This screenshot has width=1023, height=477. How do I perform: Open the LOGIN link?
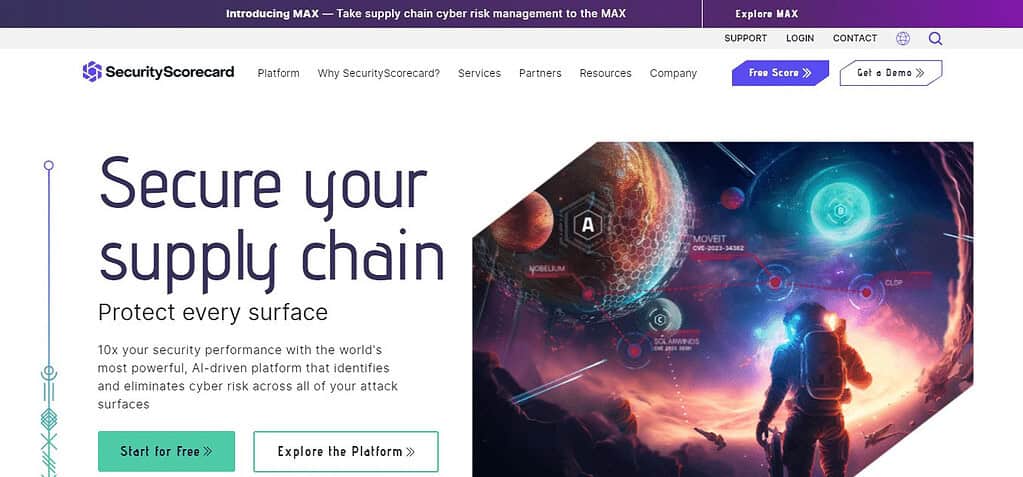pyautogui.click(x=800, y=38)
